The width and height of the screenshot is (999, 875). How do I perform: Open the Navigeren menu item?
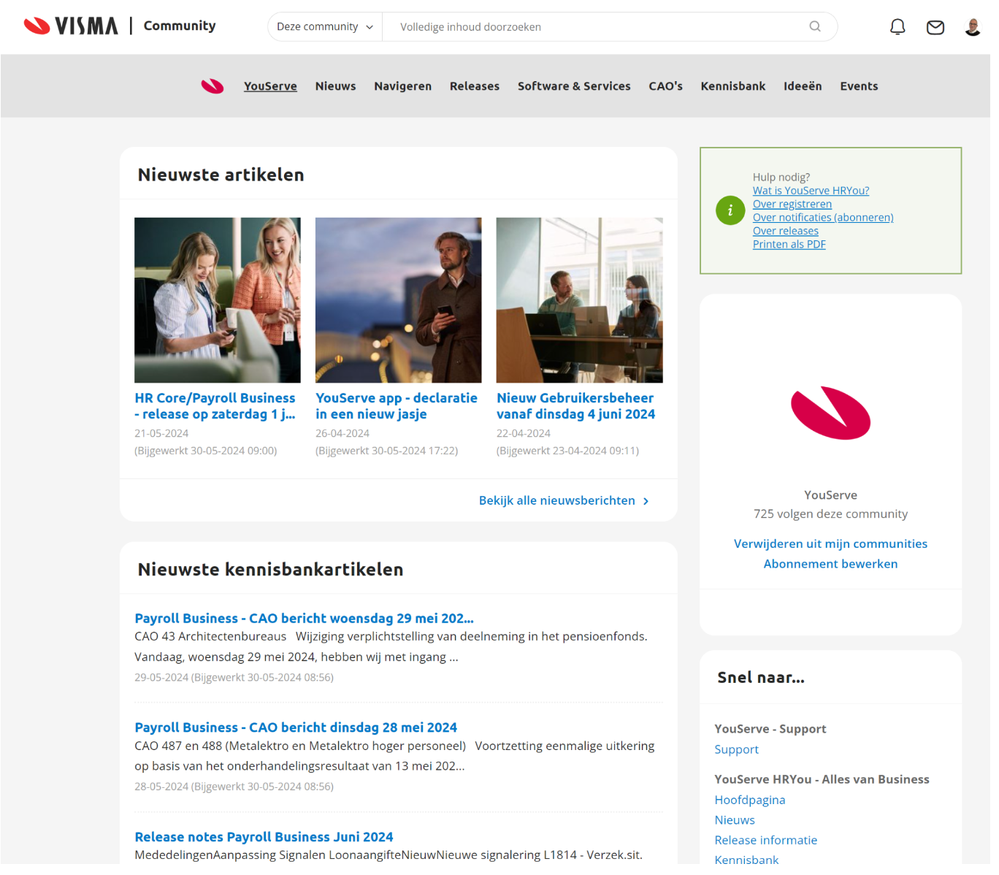403,86
